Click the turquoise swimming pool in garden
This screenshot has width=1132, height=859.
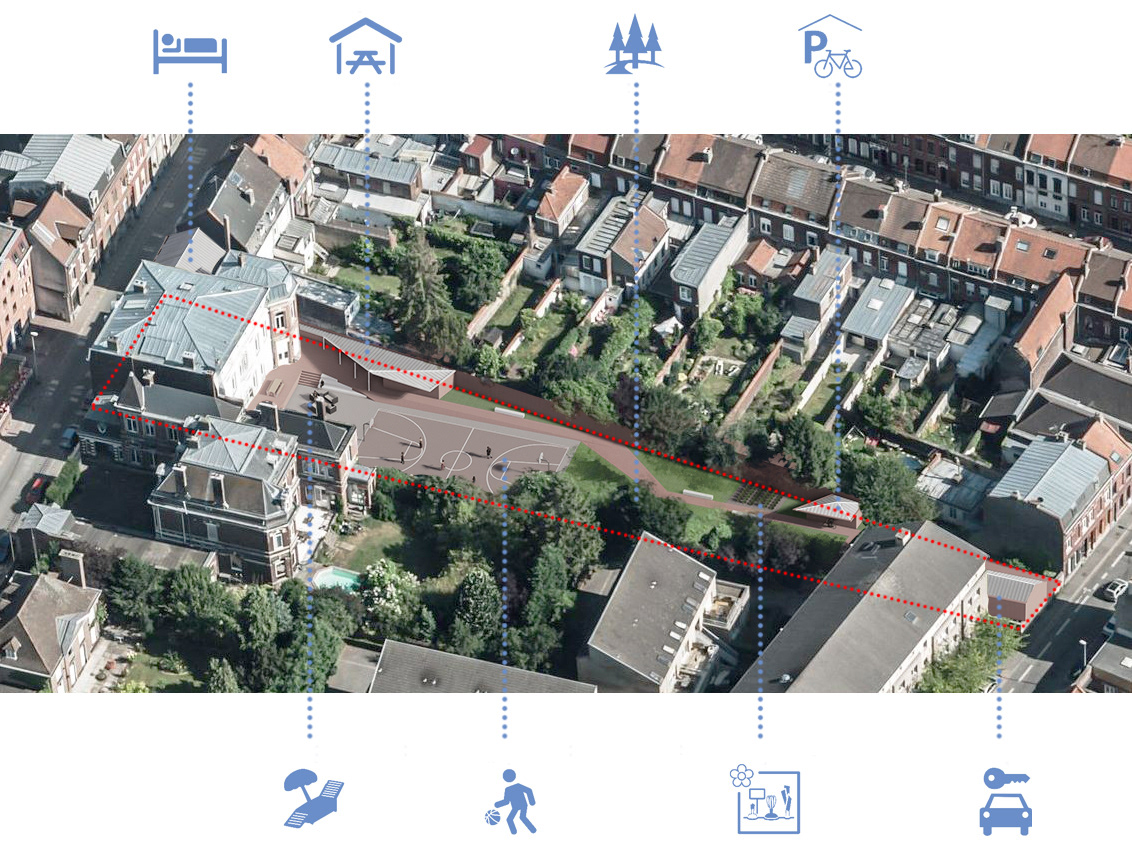point(336,577)
